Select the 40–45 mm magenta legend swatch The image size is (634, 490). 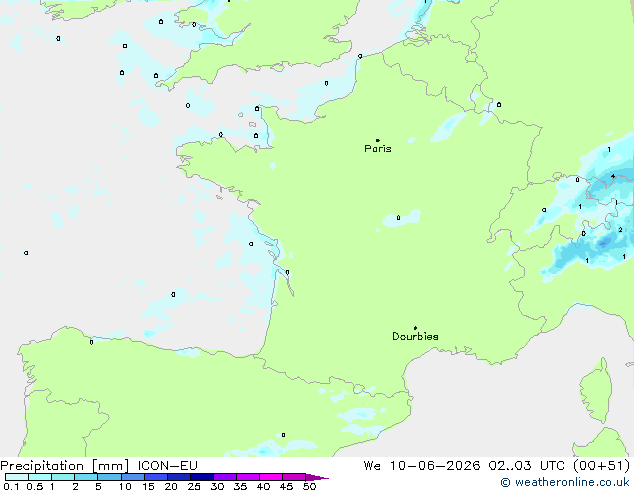[x=271, y=477]
